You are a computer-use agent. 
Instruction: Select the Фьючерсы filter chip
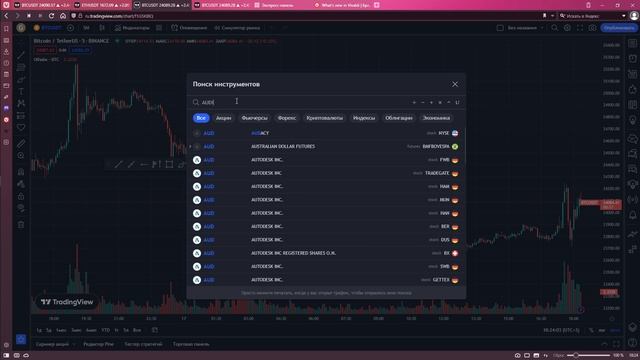254,118
